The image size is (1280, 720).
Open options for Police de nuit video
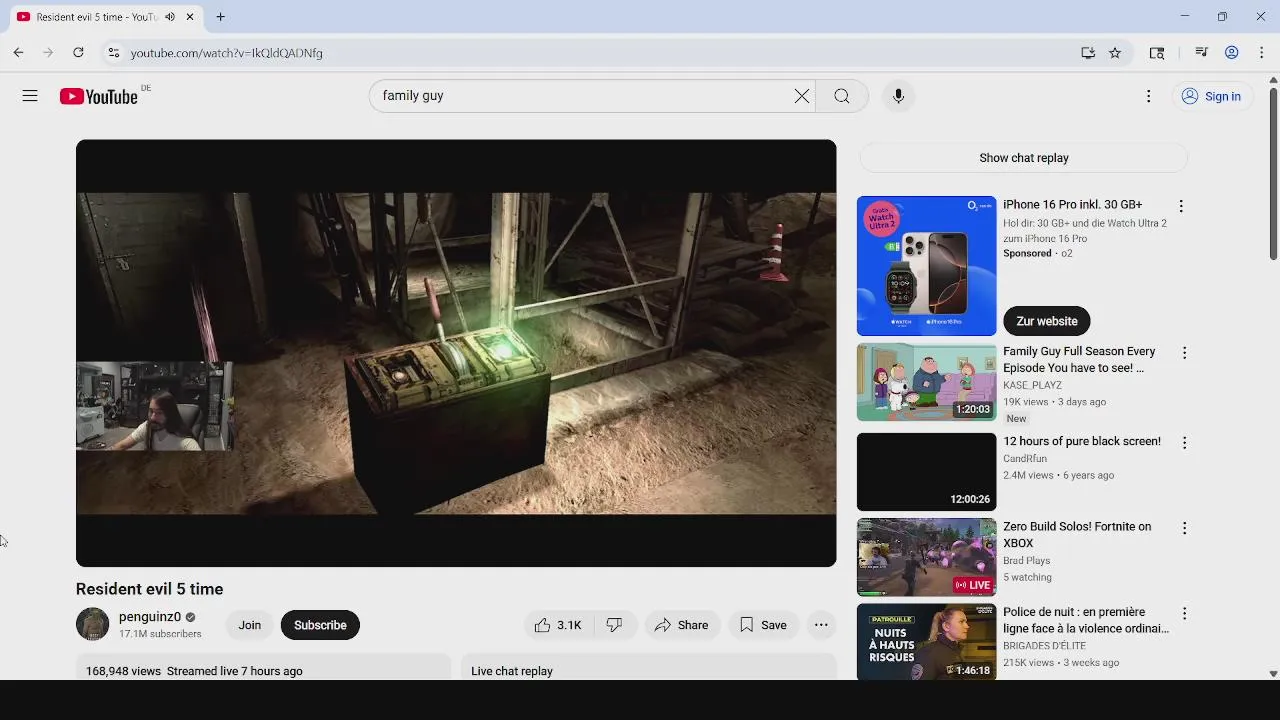[x=1184, y=613]
